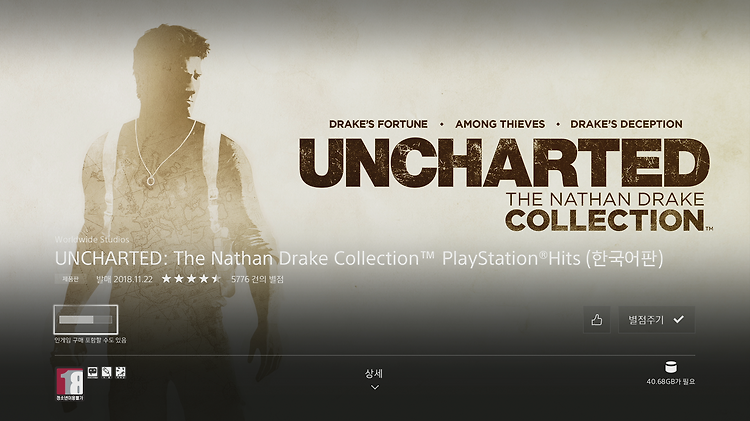
Task: Select the highlighted download progress button
Action: pyautogui.click(x=86, y=319)
